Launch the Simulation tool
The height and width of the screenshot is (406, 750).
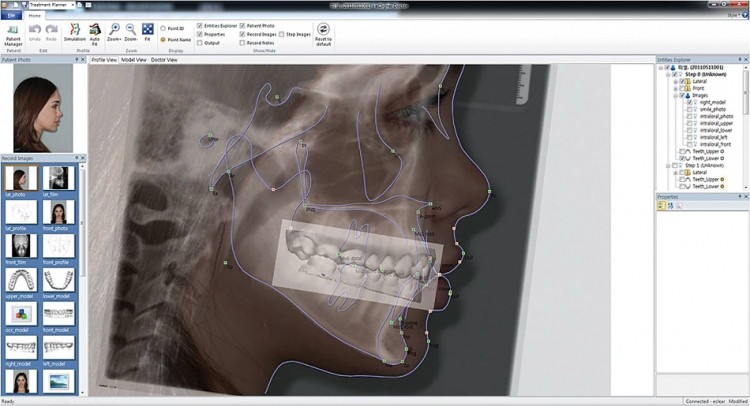tap(75, 33)
